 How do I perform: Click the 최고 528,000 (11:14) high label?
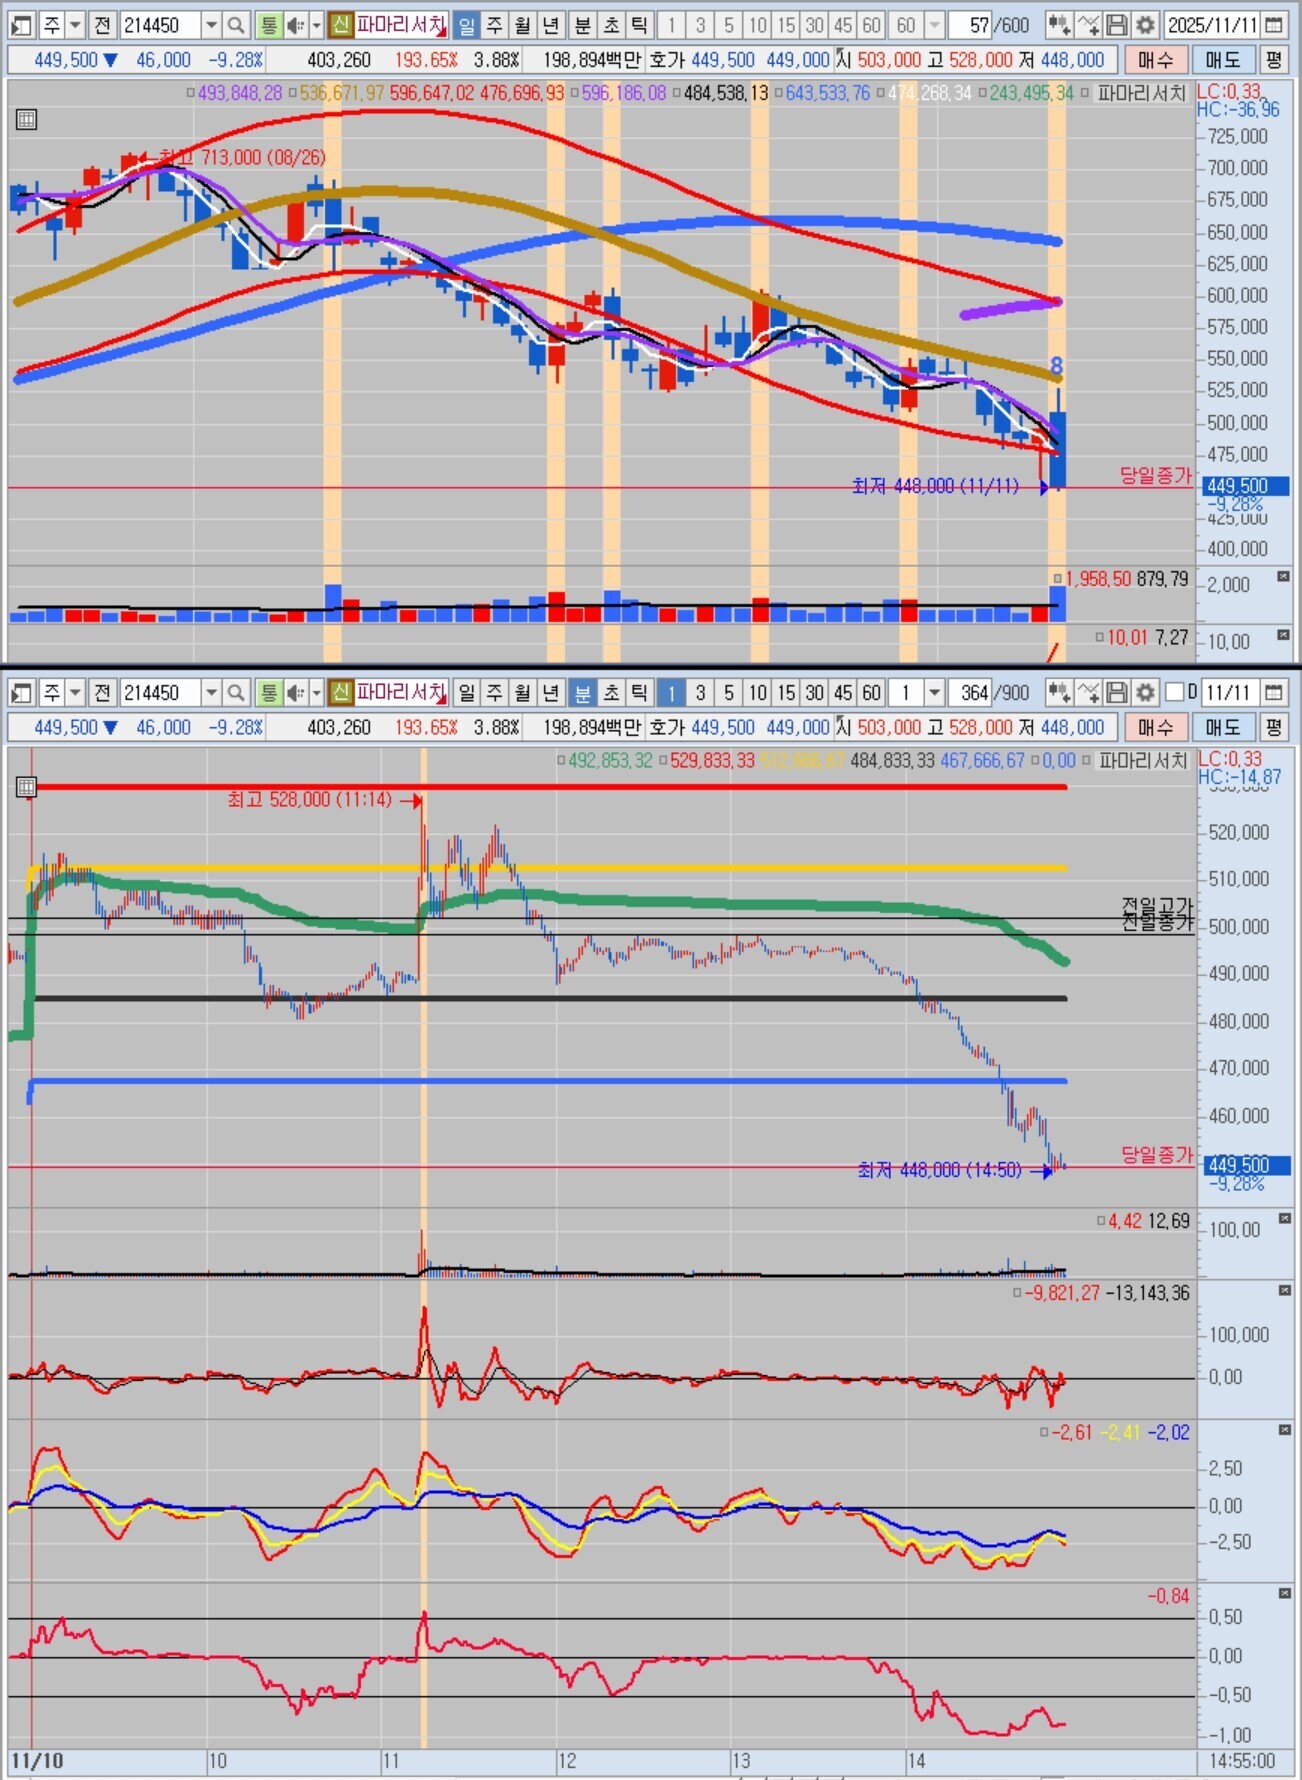point(310,799)
